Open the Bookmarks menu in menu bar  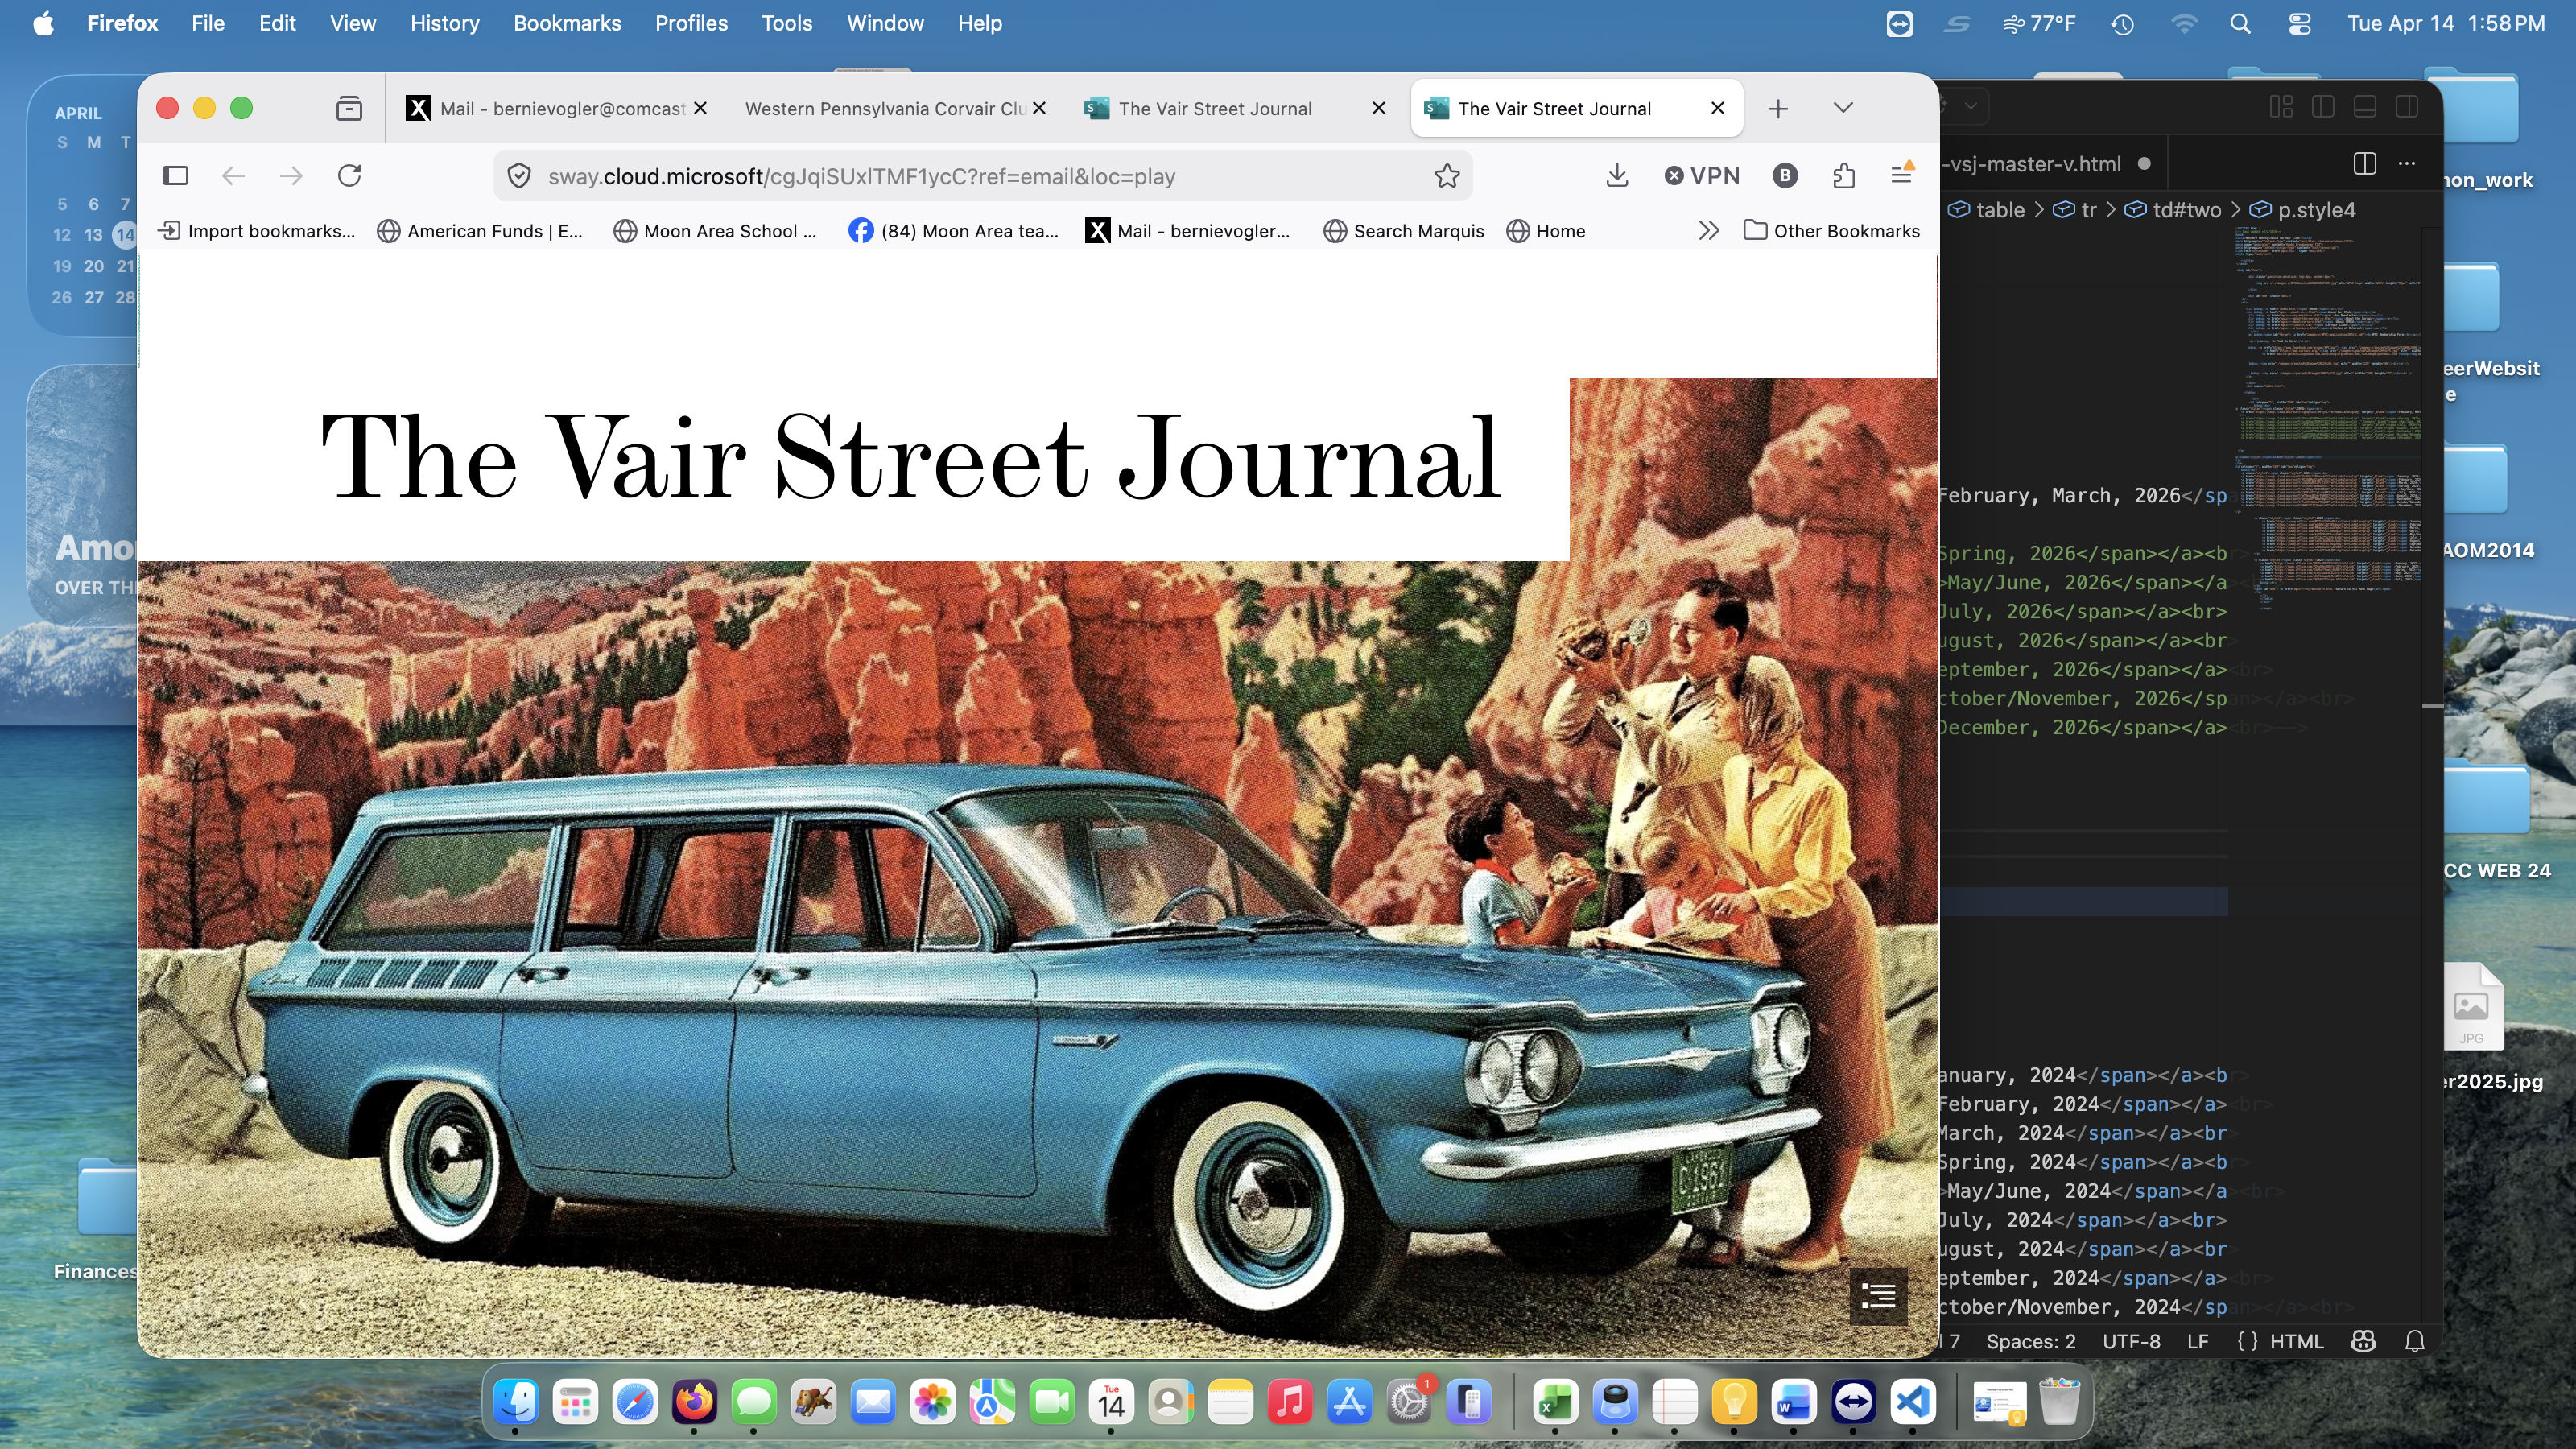tap(567, 23)
